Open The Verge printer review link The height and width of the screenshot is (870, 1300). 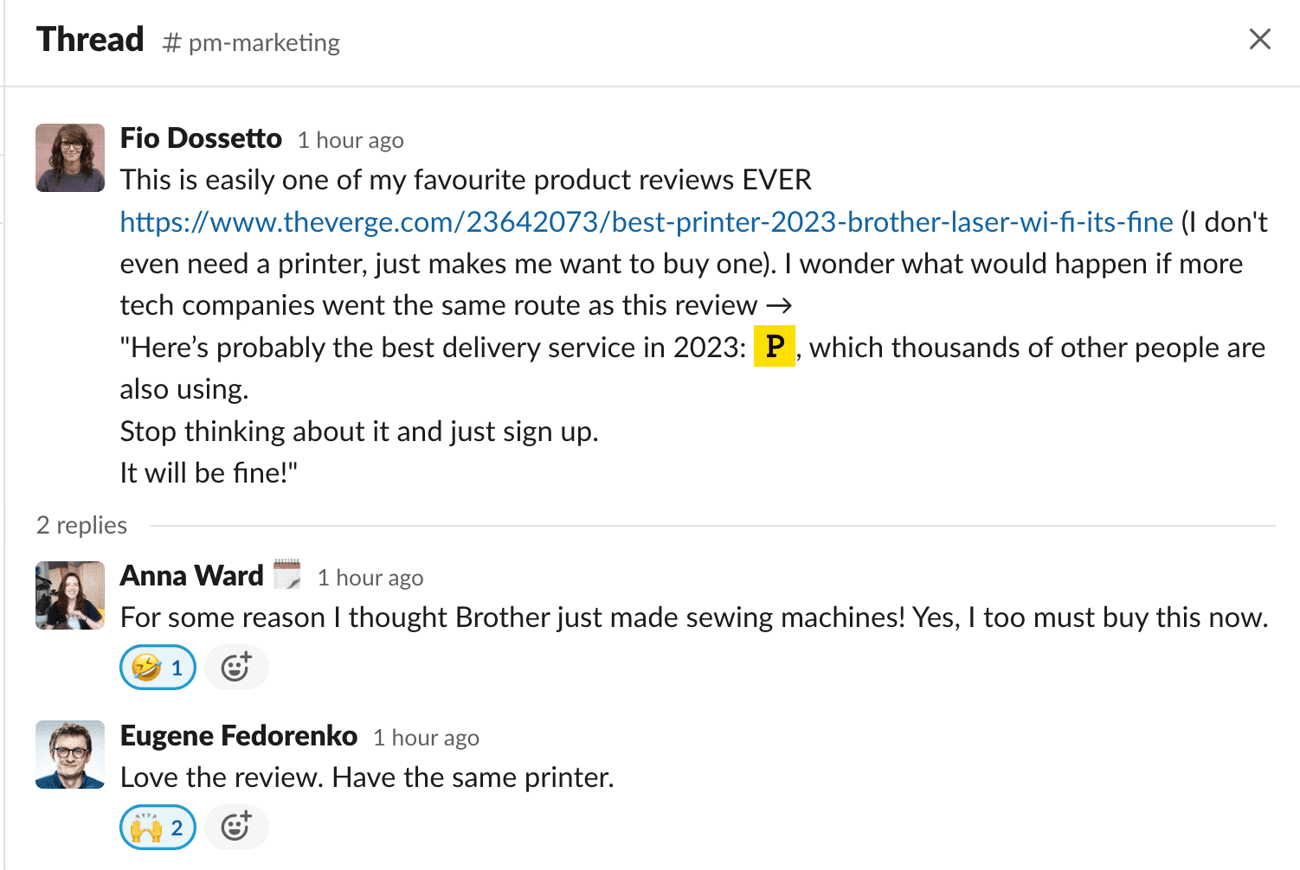pos(646,222)
